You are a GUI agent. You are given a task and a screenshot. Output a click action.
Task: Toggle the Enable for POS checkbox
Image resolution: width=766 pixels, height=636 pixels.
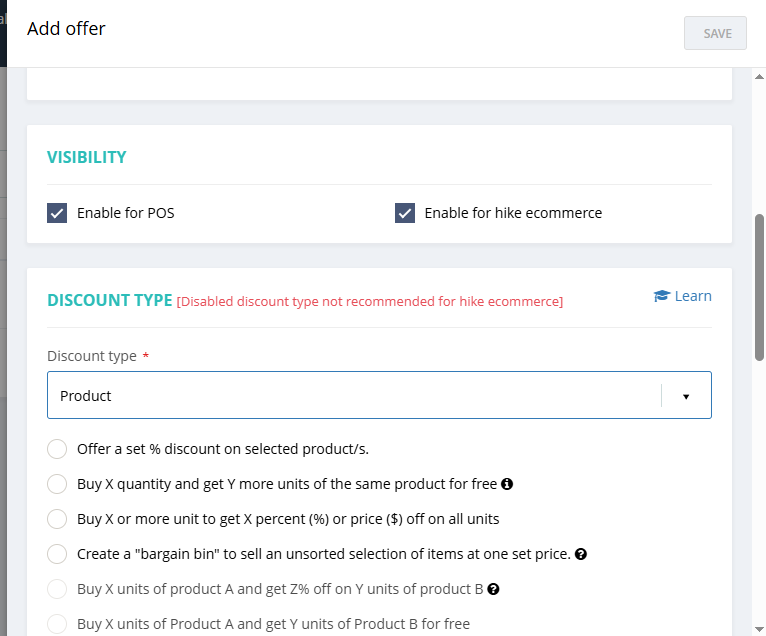click(57, 213)
